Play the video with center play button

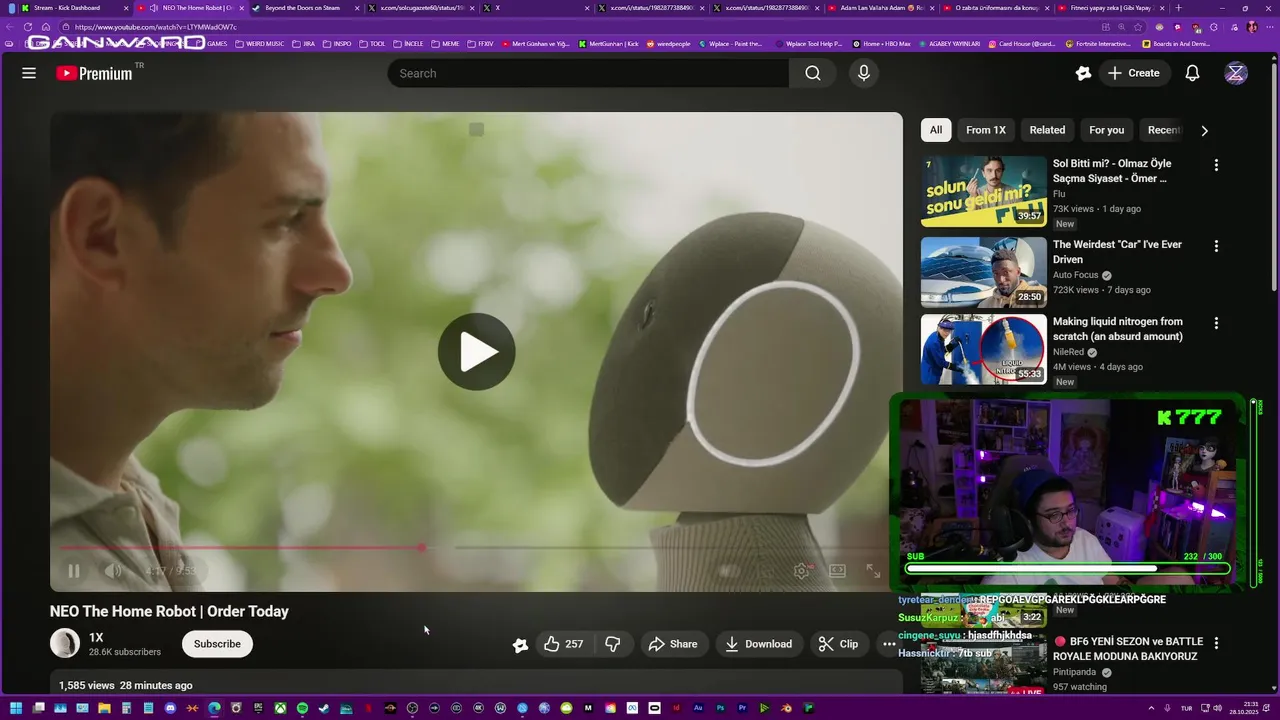coord(477,352)
